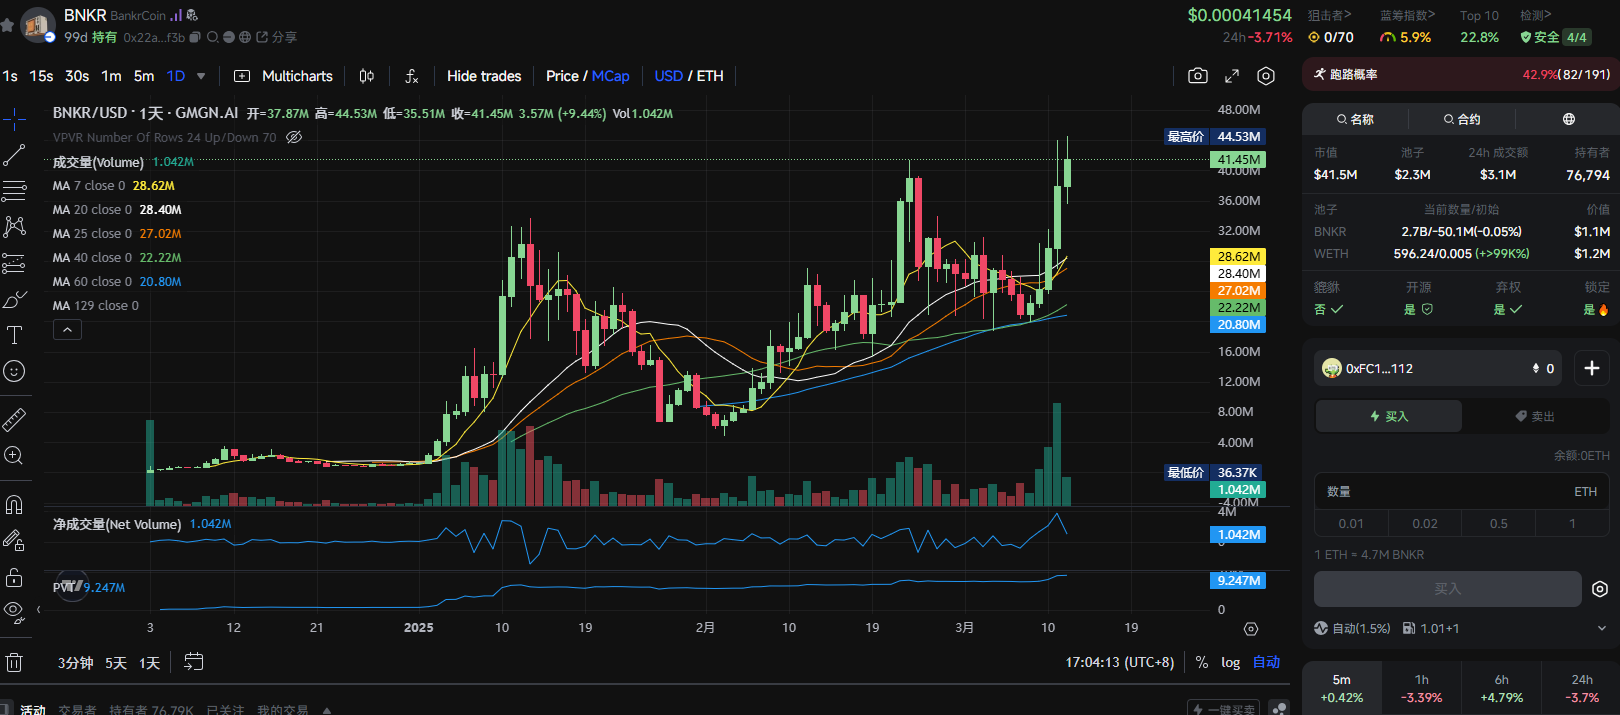Add wallet with plus button
The image size is (1620, 715).
click(1592, 368)
